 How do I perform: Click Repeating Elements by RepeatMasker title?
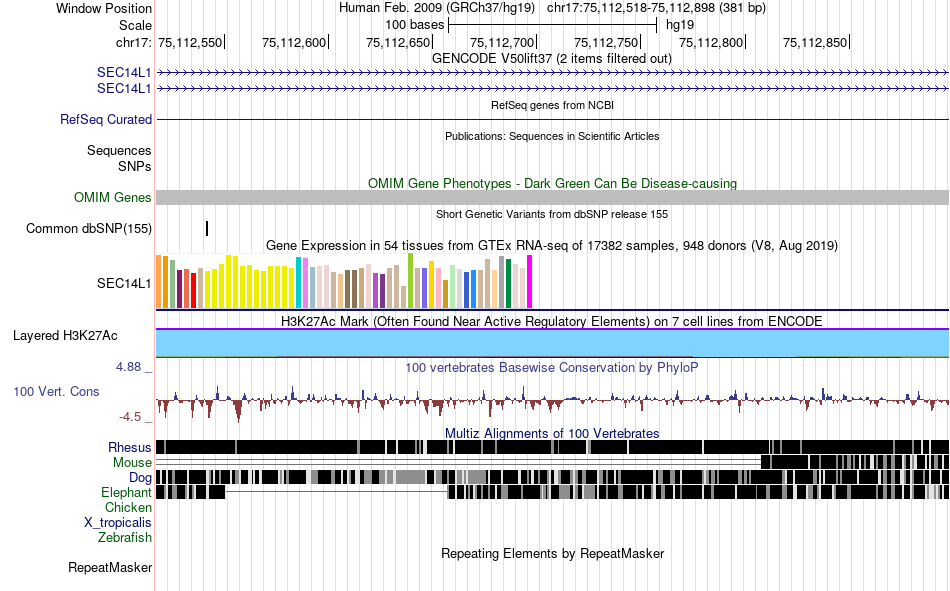[552, 553]
